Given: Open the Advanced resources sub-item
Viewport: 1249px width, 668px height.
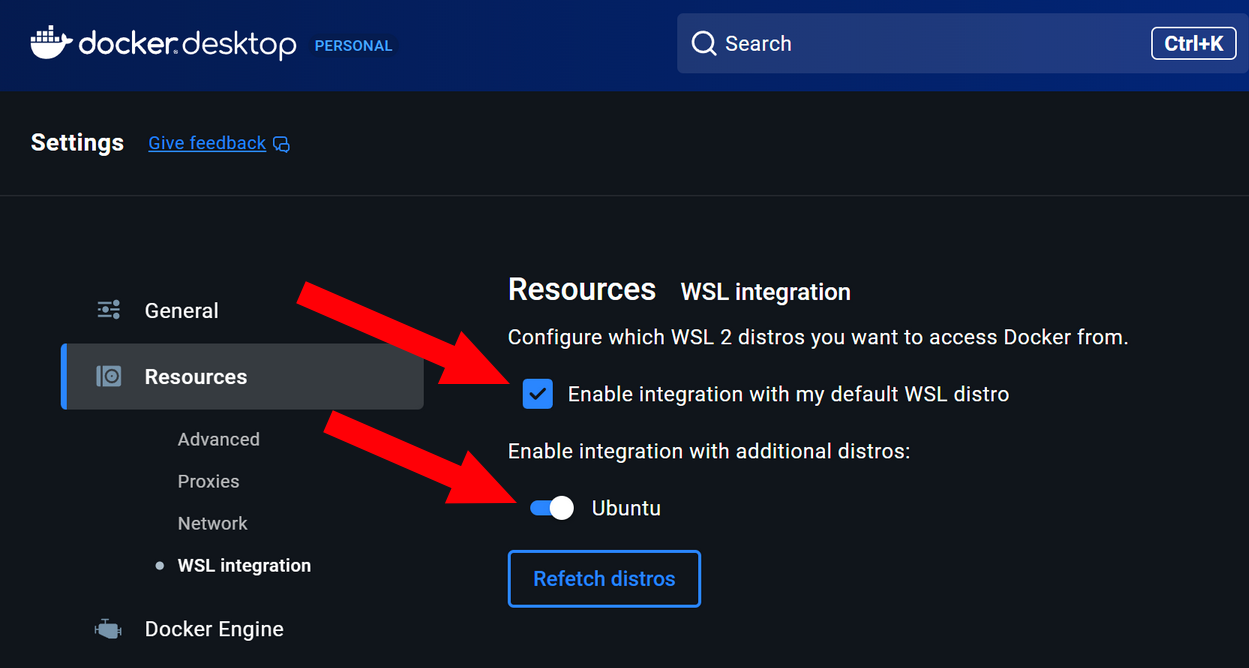Looking at the screenshot, I should pos(219,439).
